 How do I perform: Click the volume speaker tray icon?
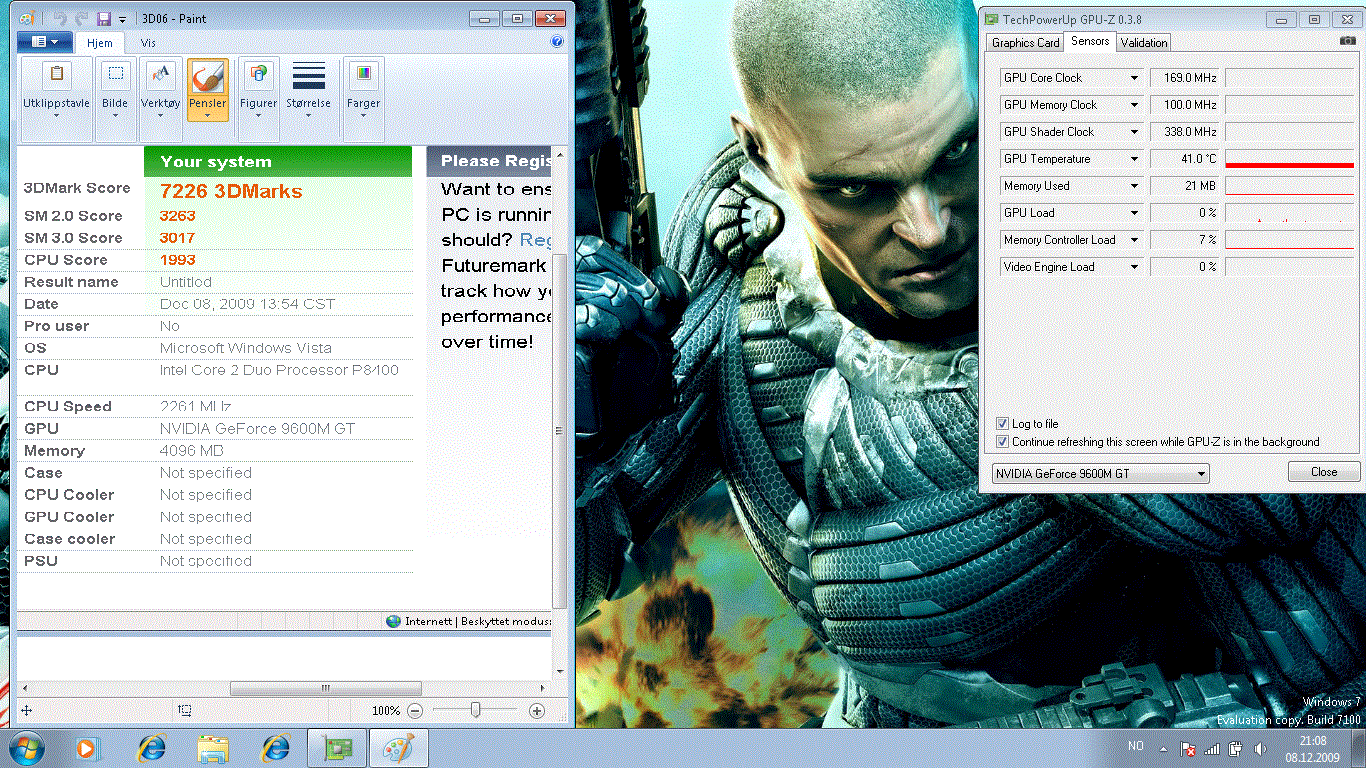pyautogui.click(x=1260, y=748)
